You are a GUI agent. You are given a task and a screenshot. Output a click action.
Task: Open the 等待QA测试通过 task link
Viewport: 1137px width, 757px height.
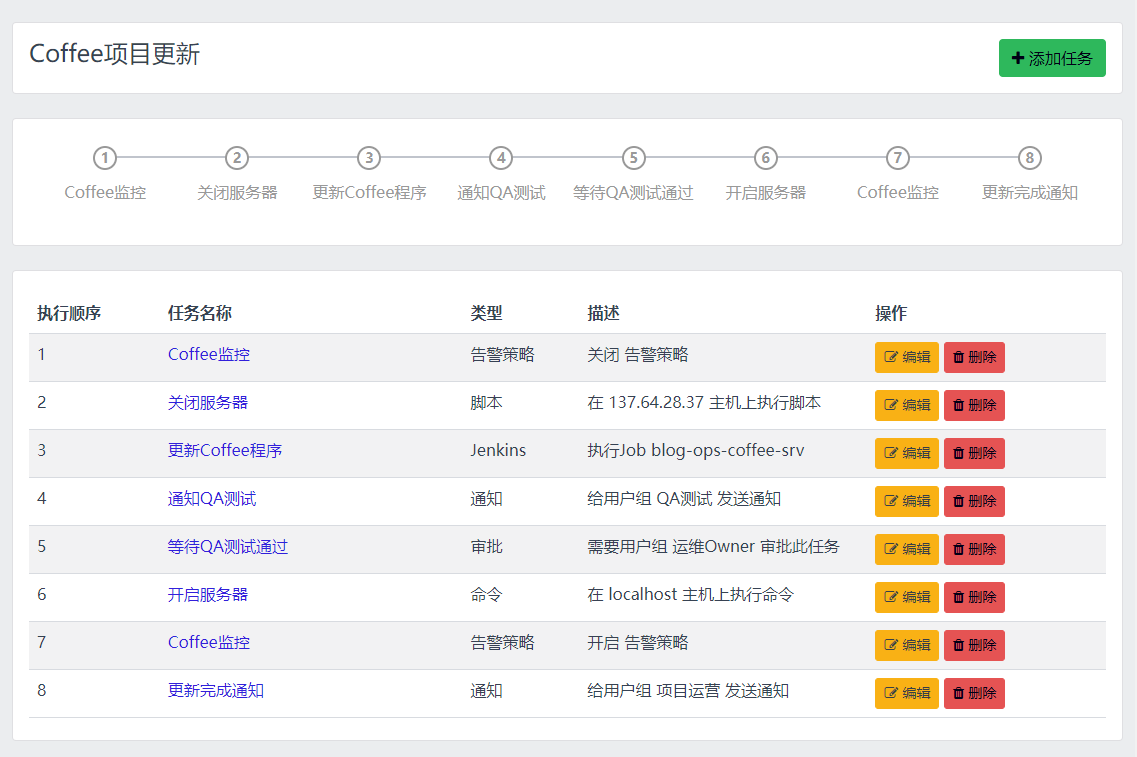228,547
